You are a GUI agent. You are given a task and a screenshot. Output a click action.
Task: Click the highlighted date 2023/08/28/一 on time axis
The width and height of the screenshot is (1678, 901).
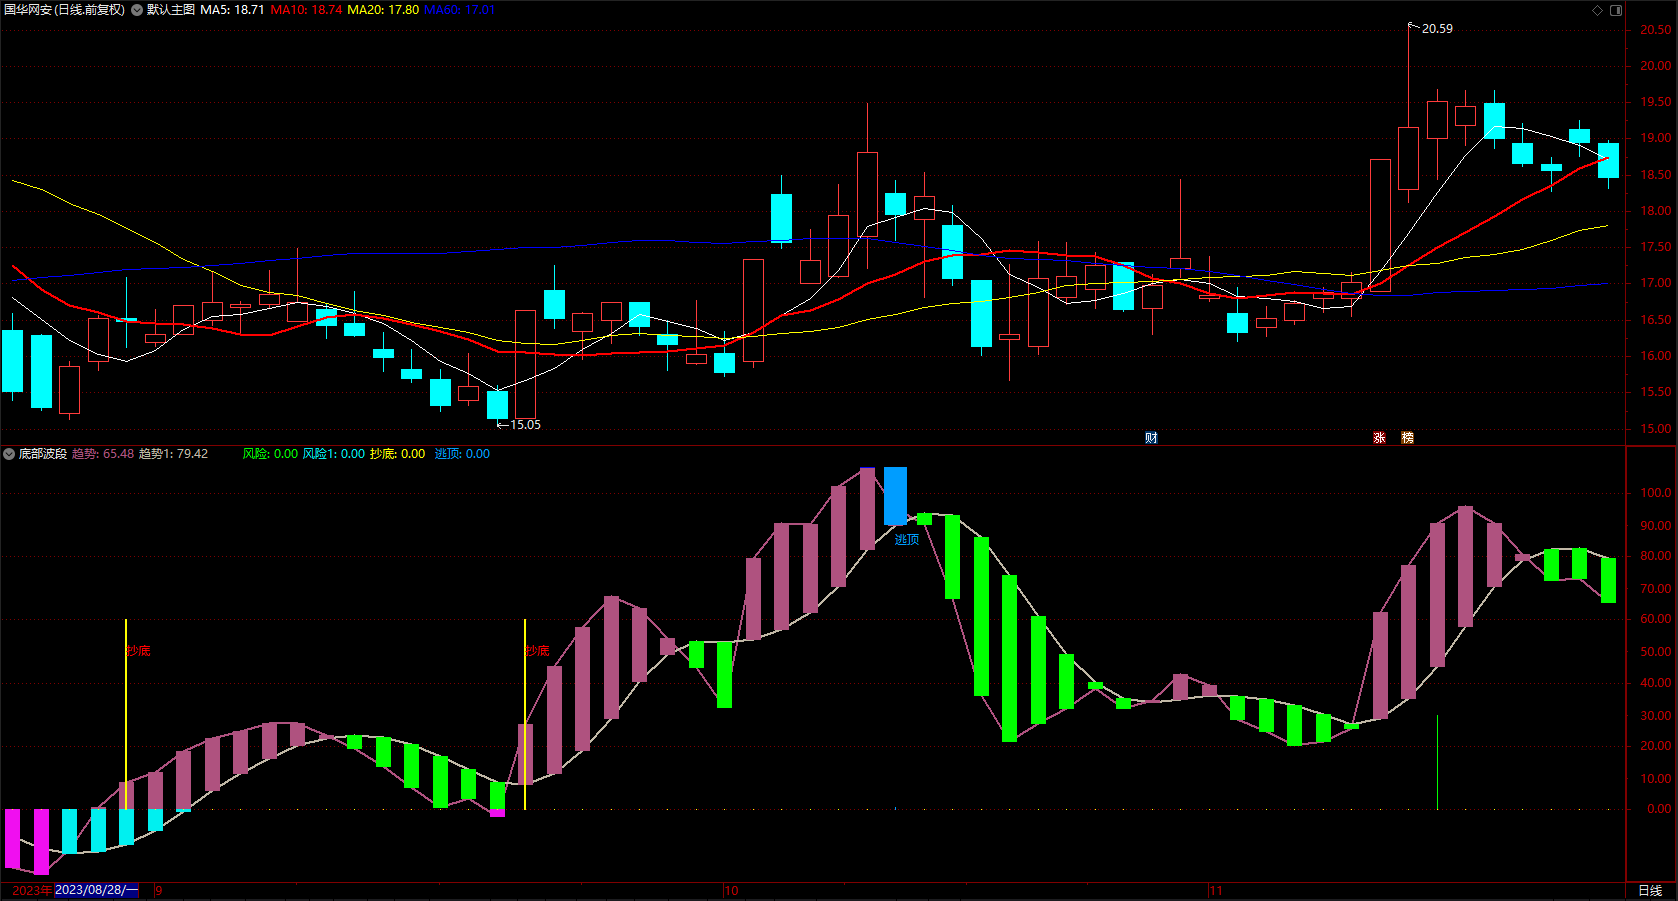96,890
